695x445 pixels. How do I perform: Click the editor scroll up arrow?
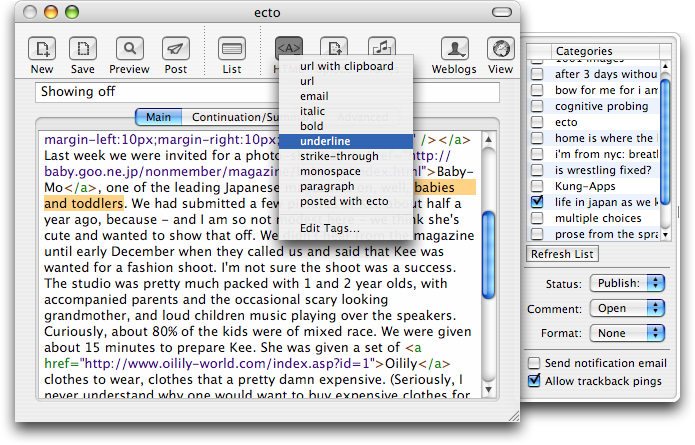(488, 140)
